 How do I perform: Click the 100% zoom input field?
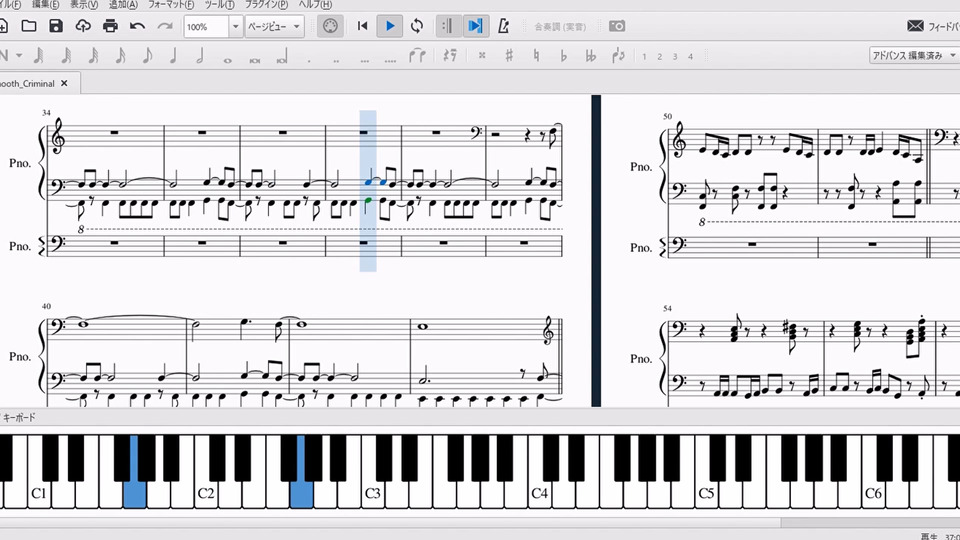(x=206, y=26)
